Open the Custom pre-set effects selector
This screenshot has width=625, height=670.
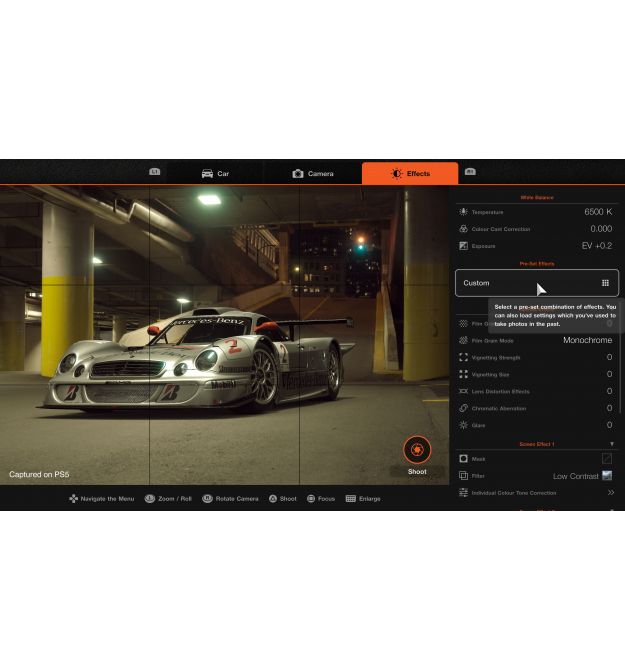(536, 283)
